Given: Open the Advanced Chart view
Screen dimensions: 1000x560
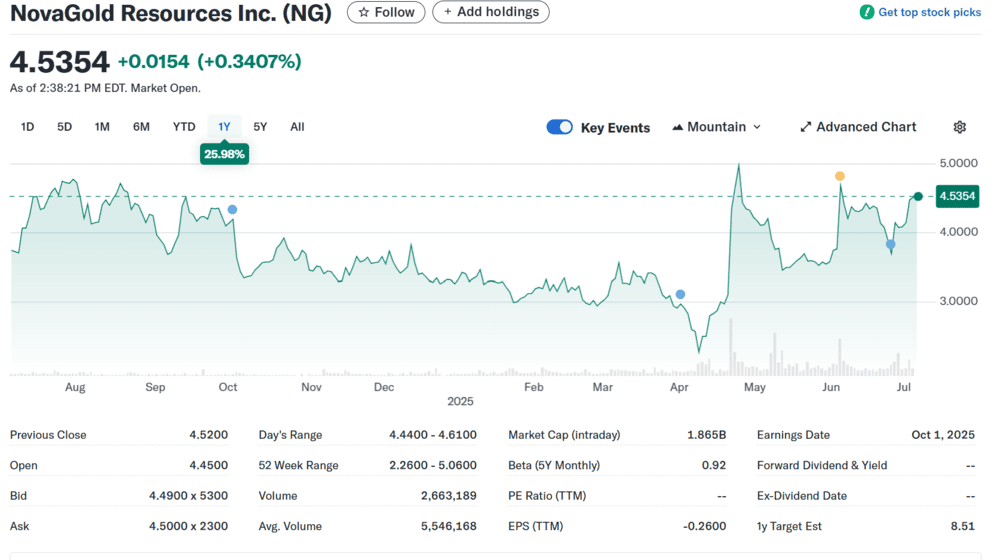Looking at the screenshot, I should click(858, 127).
